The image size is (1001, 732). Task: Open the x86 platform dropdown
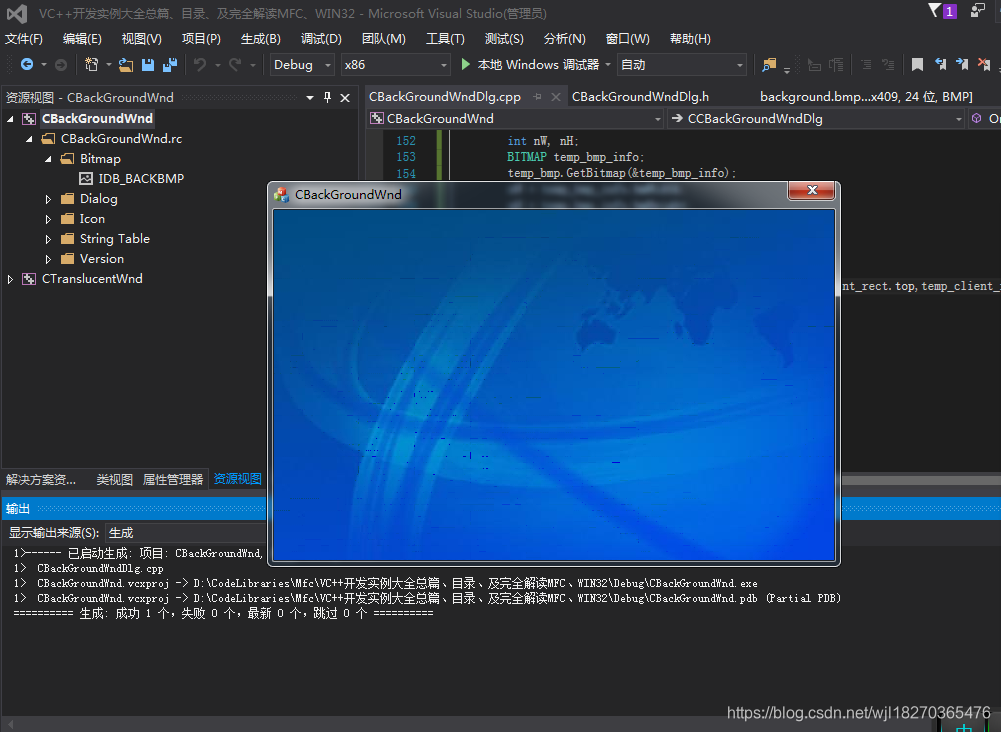(x=395, y=64)
